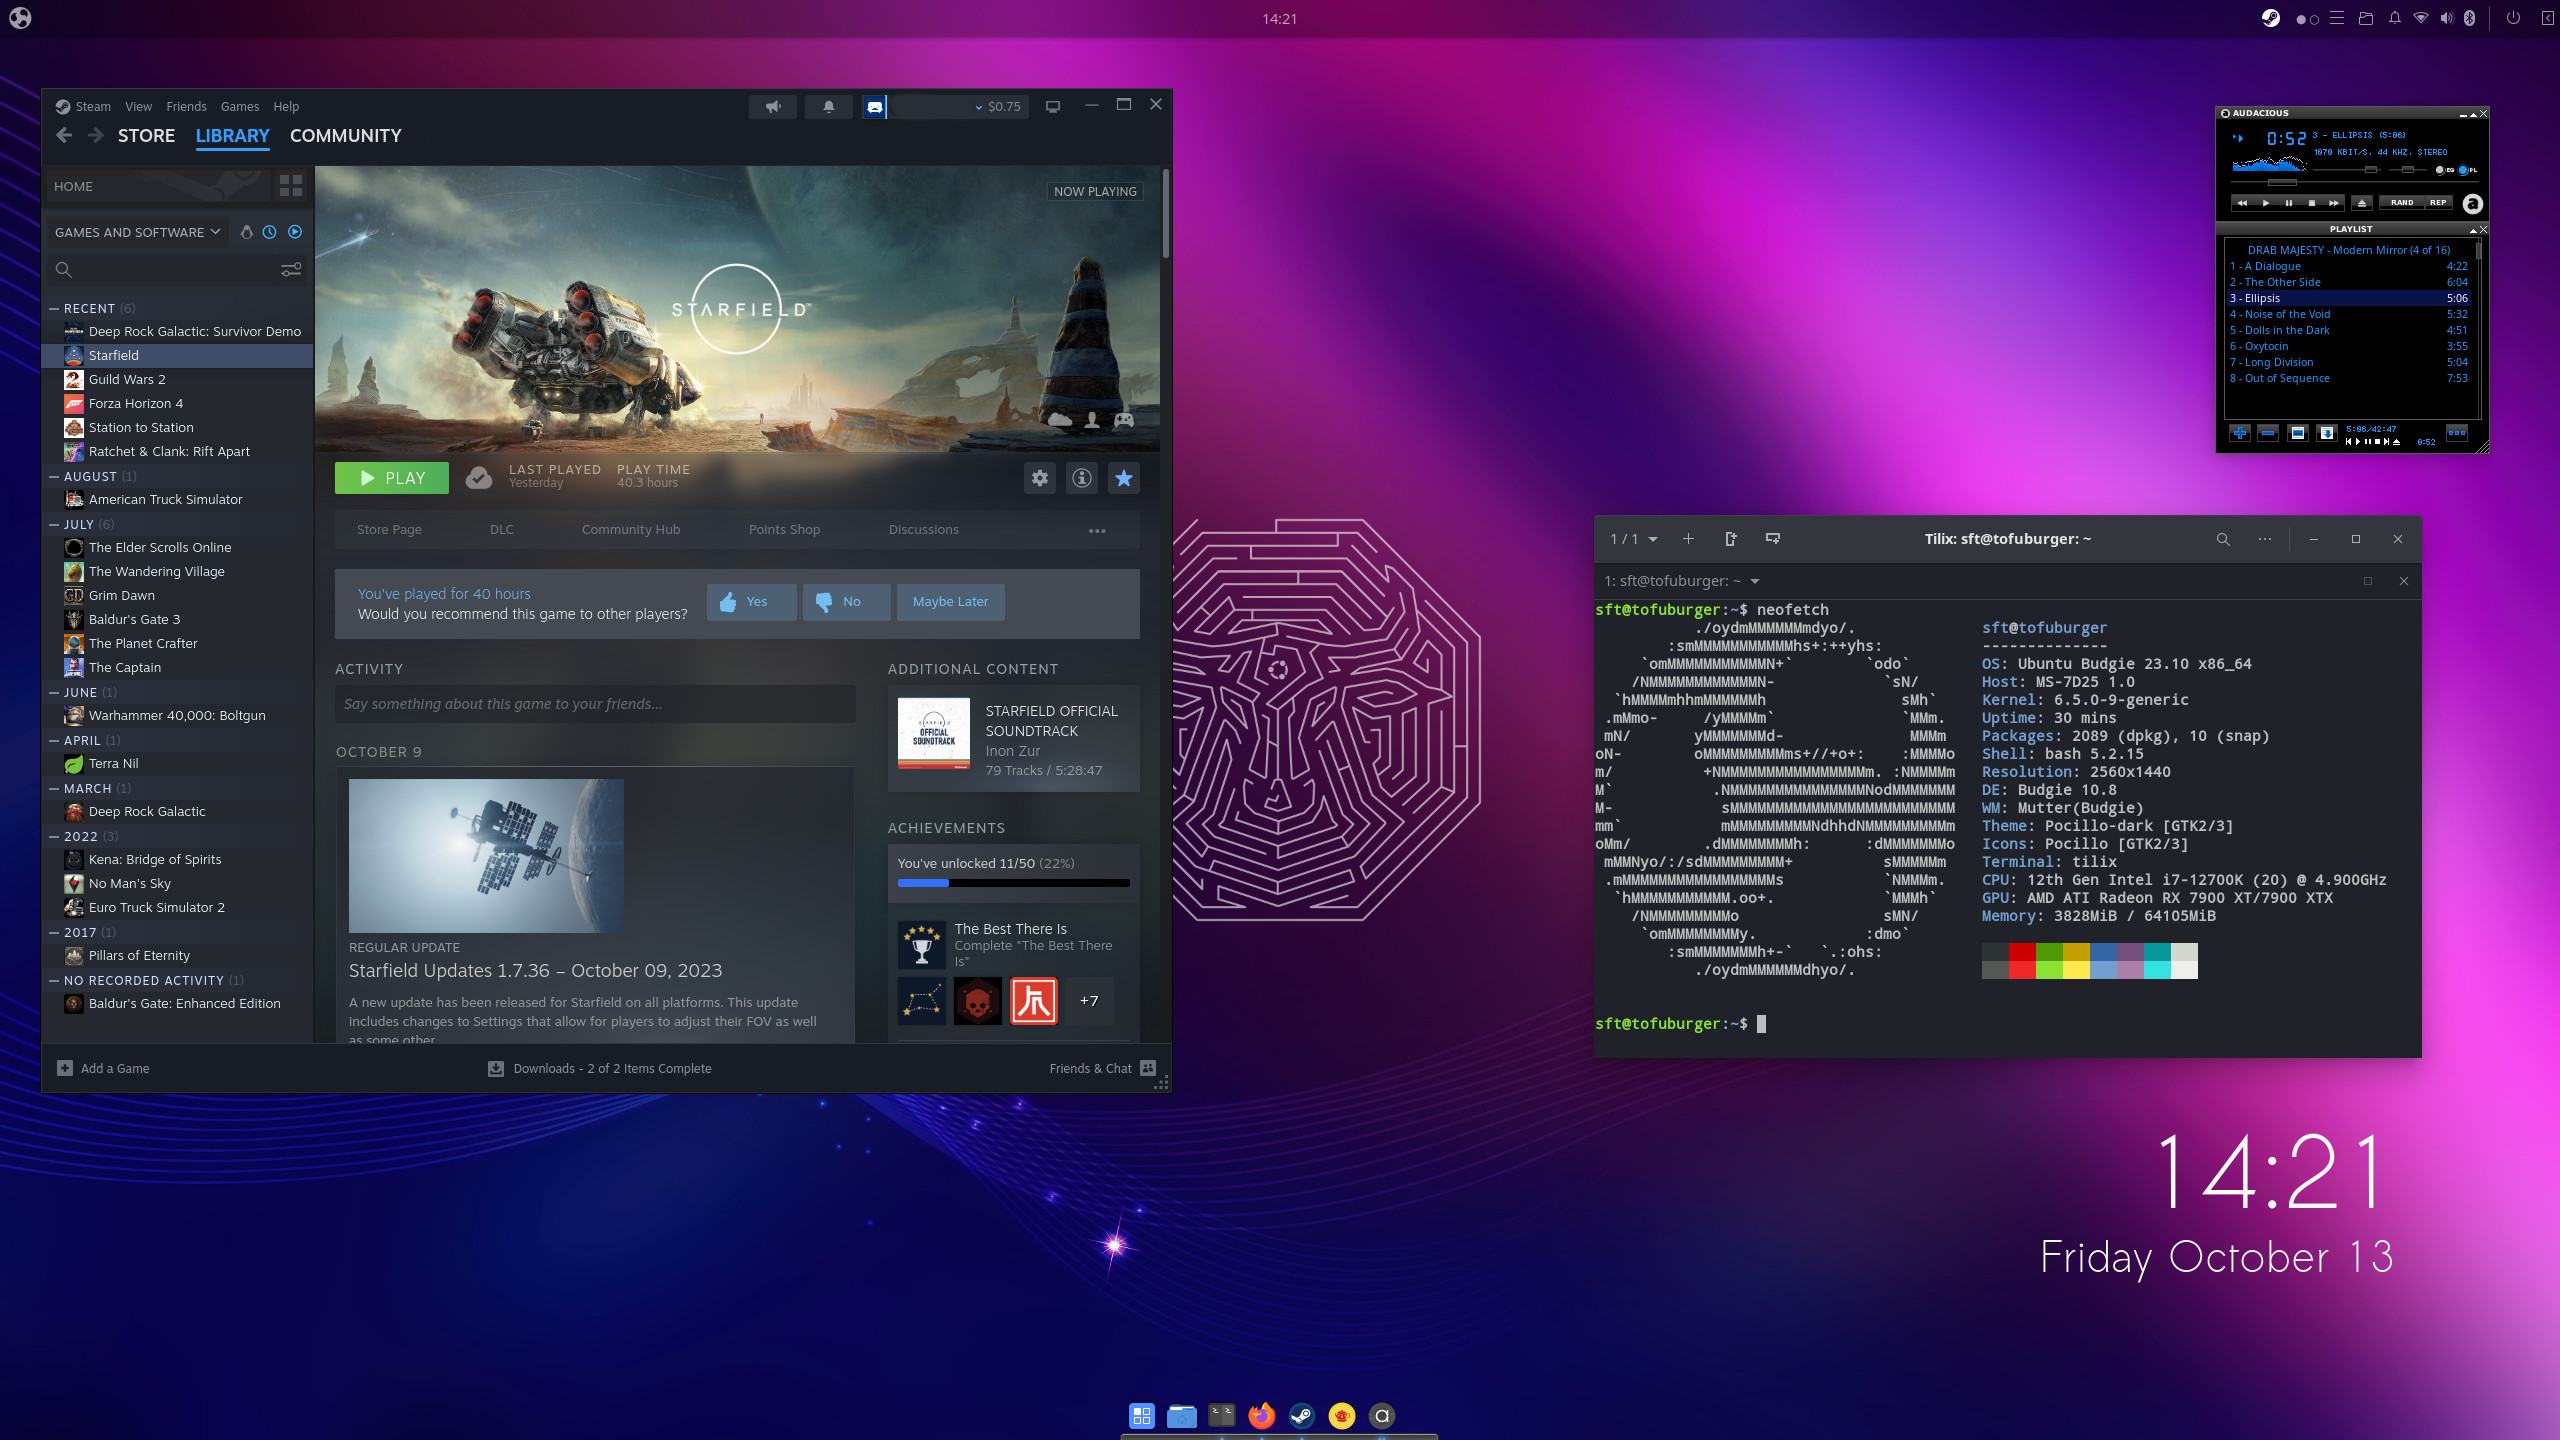Switch to Steam COMMUNITY tab

345,136
